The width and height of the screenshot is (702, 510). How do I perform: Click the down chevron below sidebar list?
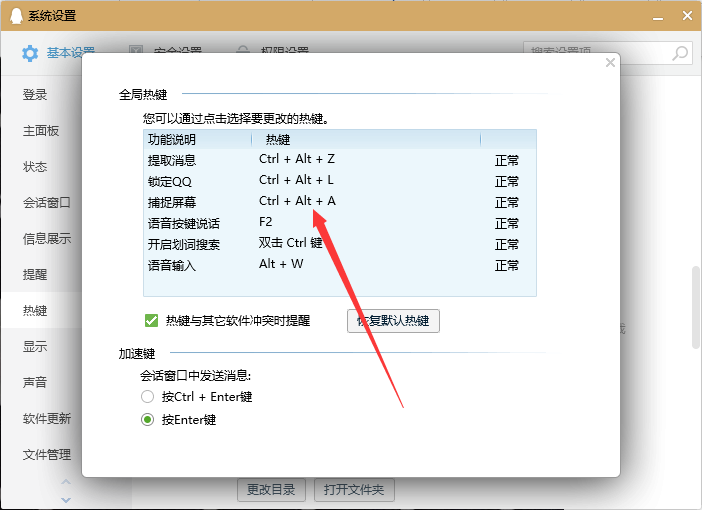pos(66,497)
